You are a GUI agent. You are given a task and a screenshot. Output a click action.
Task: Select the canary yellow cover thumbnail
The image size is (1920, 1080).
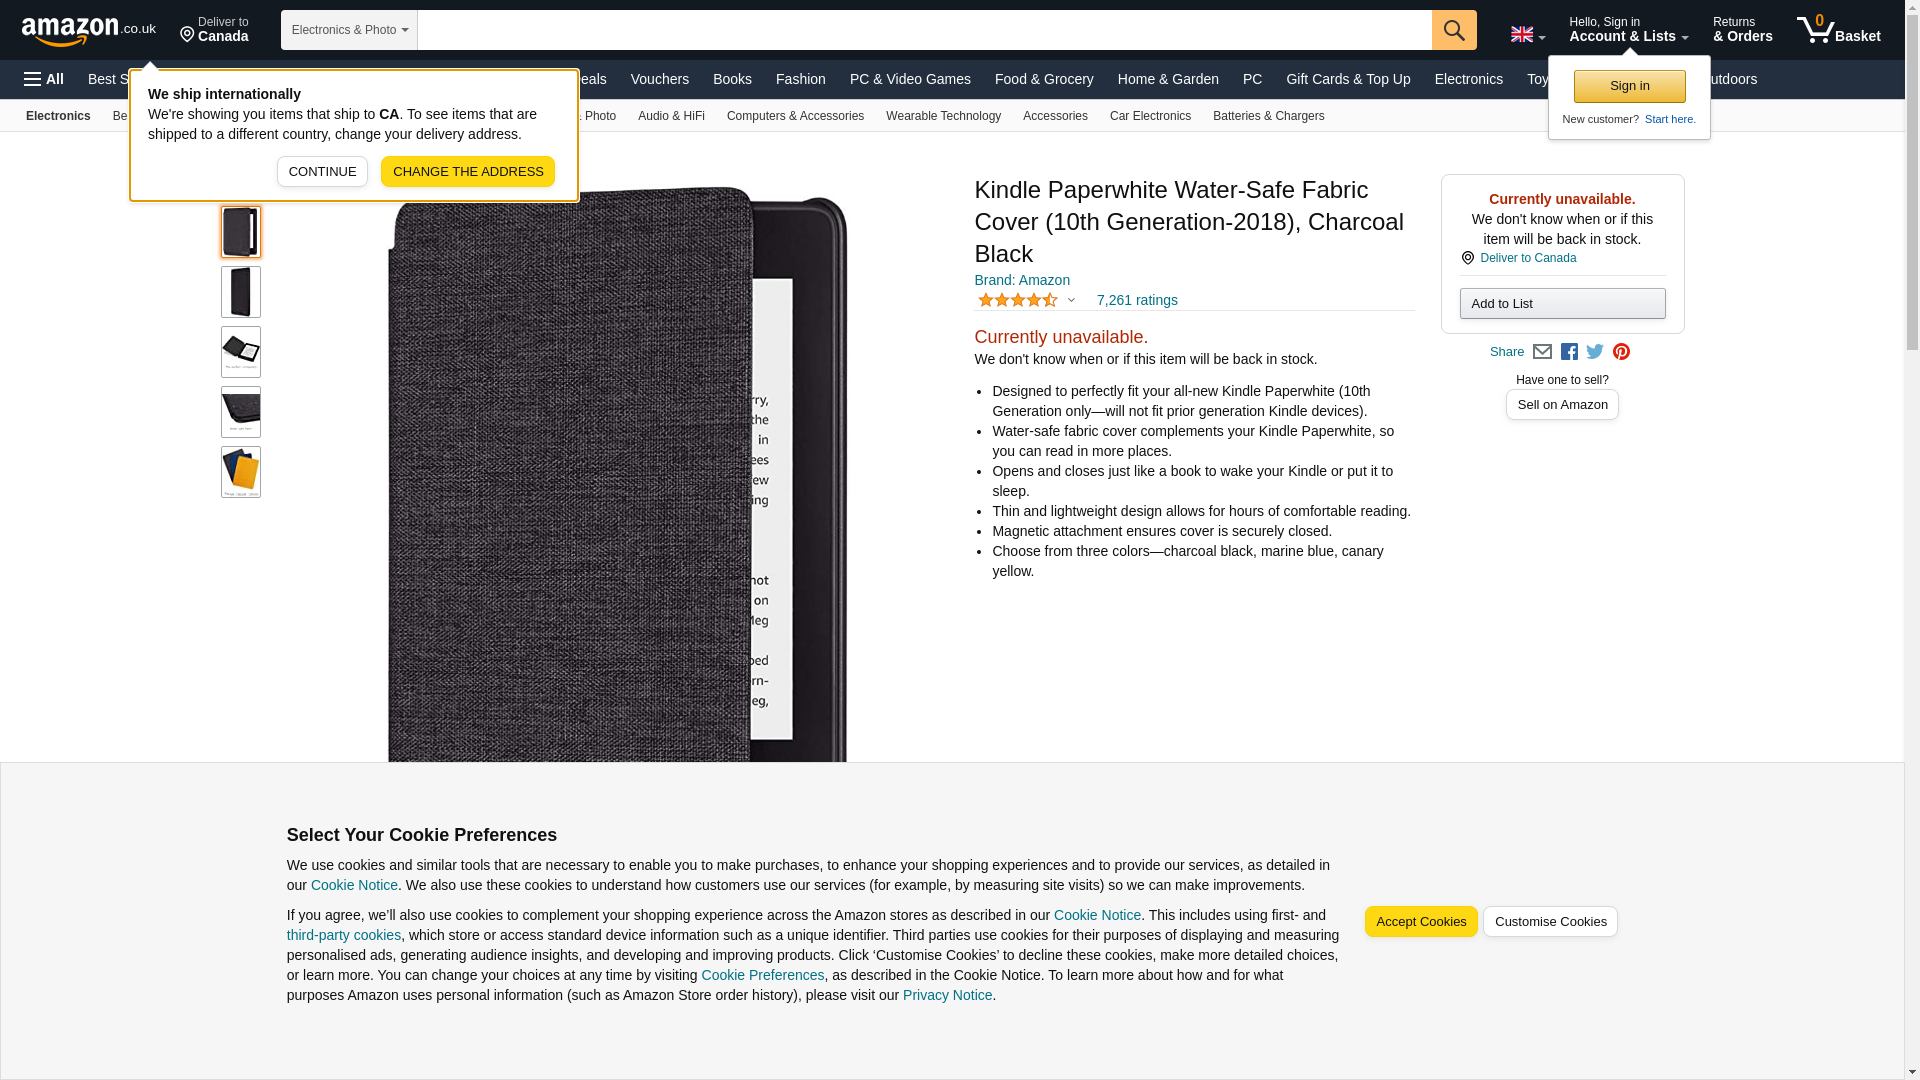(241, 472)
